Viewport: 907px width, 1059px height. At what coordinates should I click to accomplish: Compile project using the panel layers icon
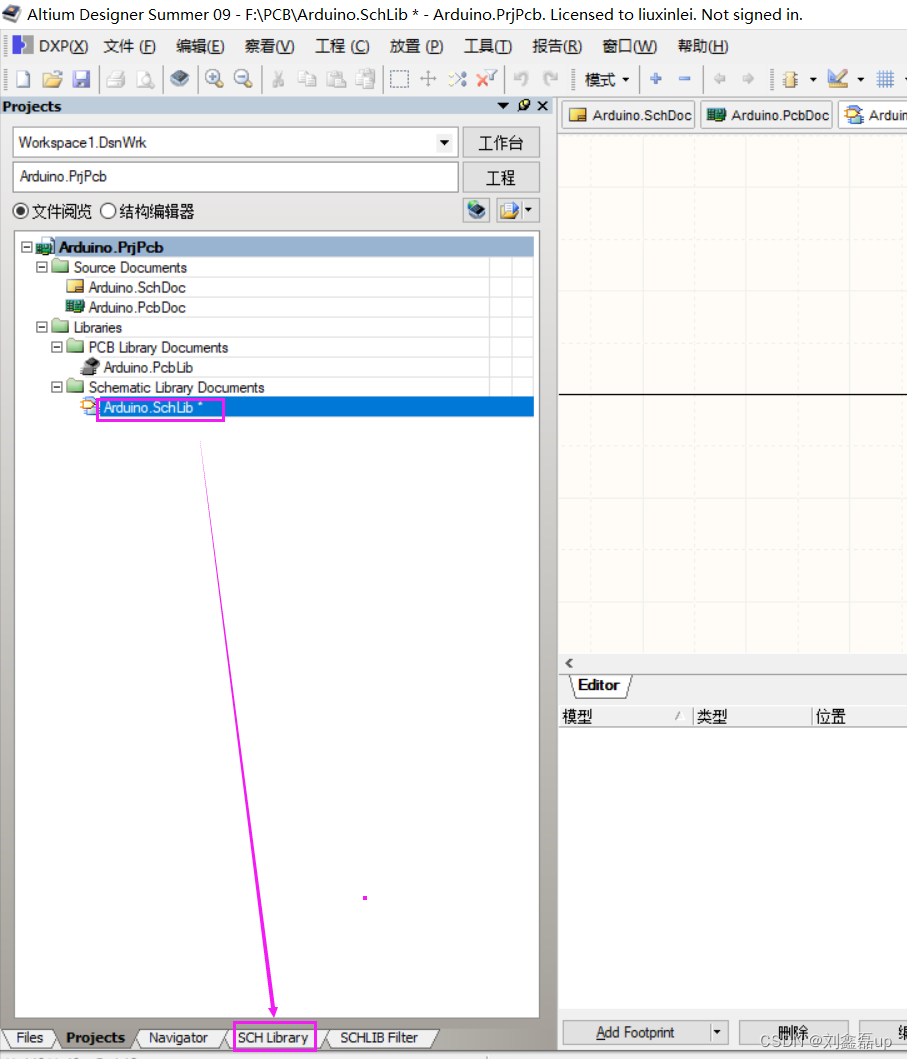(476, 210)
